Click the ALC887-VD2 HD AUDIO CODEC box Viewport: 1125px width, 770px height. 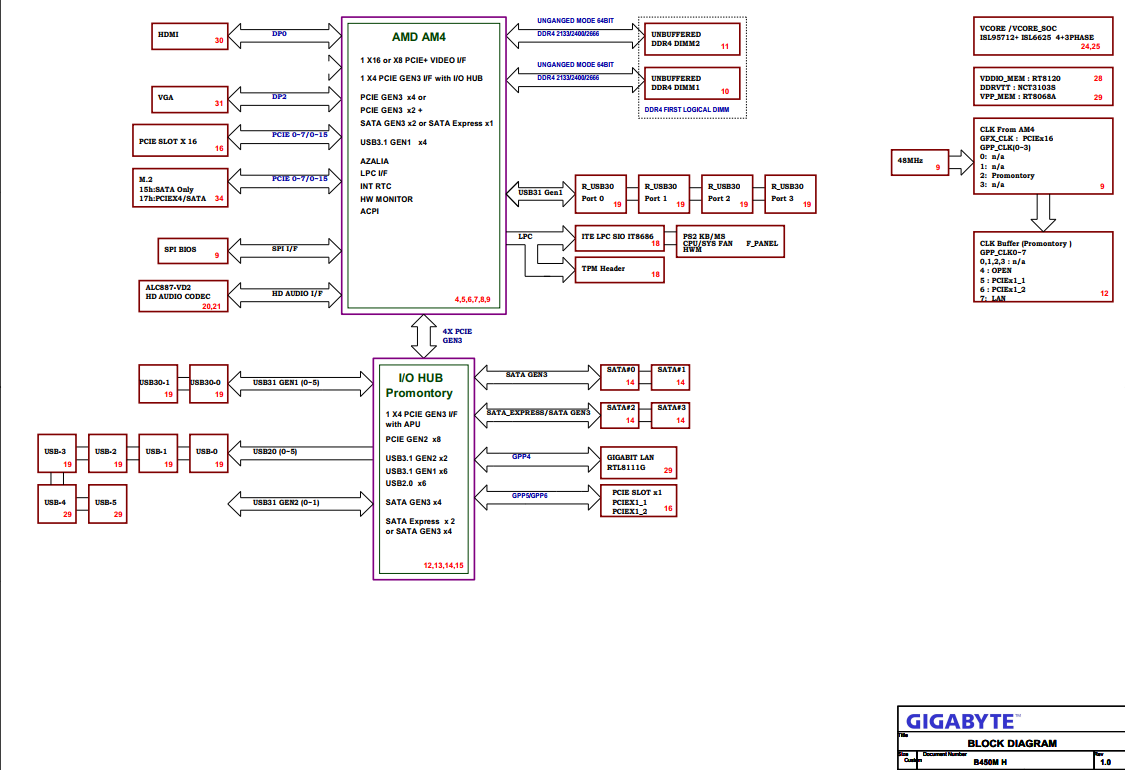pos(183,296)
